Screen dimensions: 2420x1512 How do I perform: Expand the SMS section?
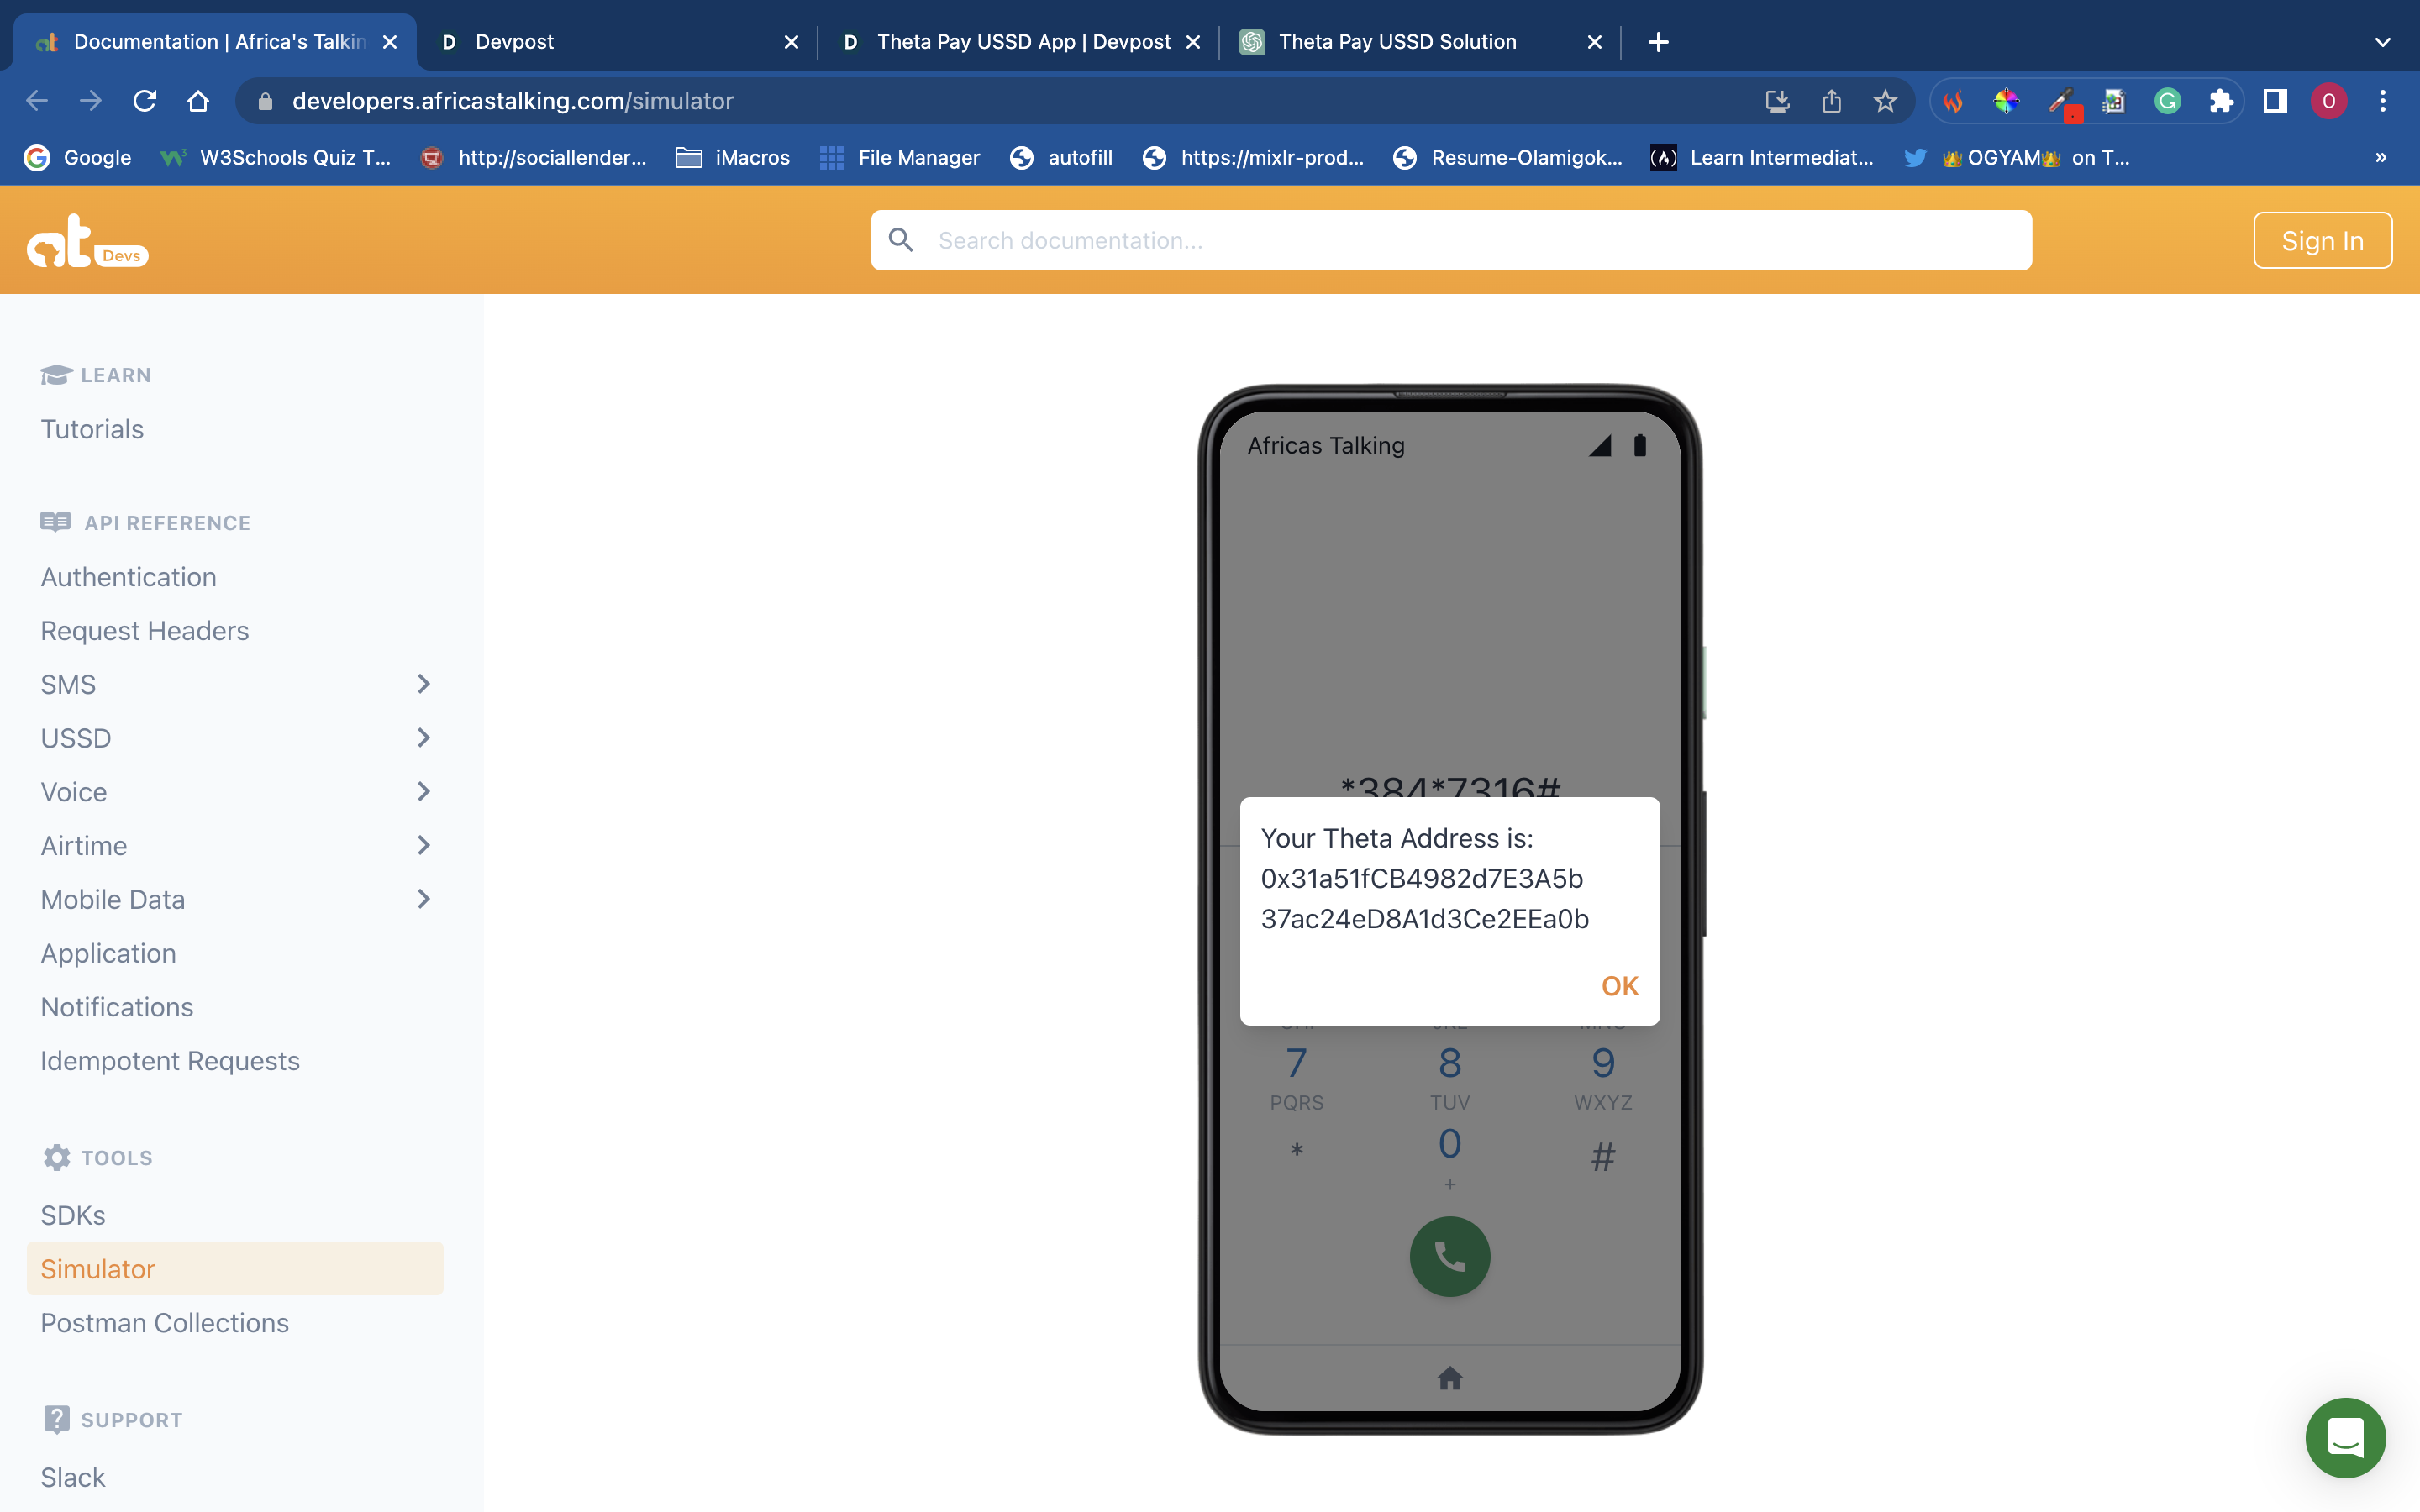(423, 684)
